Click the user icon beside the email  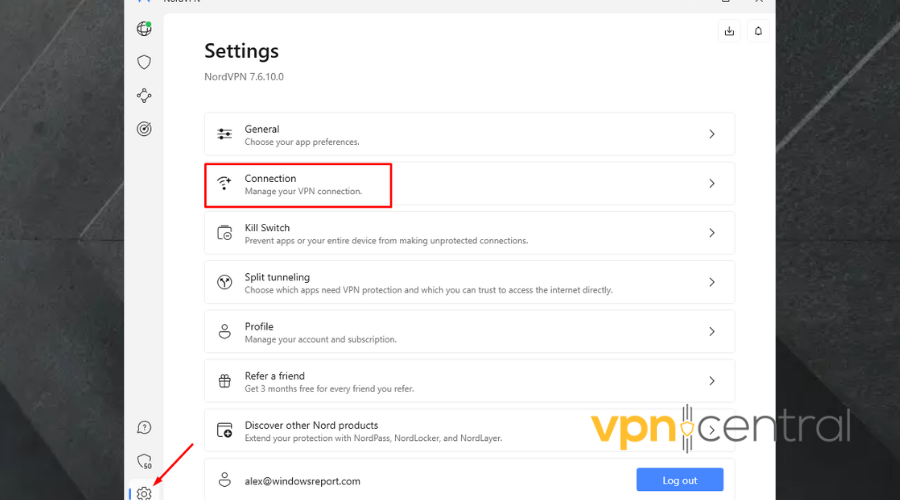tap(224, 480)
